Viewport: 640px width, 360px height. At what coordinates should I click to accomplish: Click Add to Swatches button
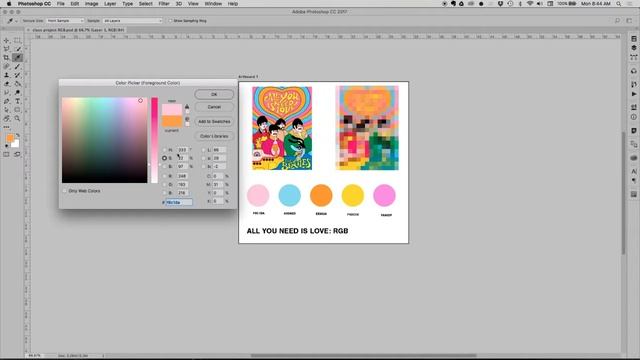pyautogui.click(x=214, y=122)
